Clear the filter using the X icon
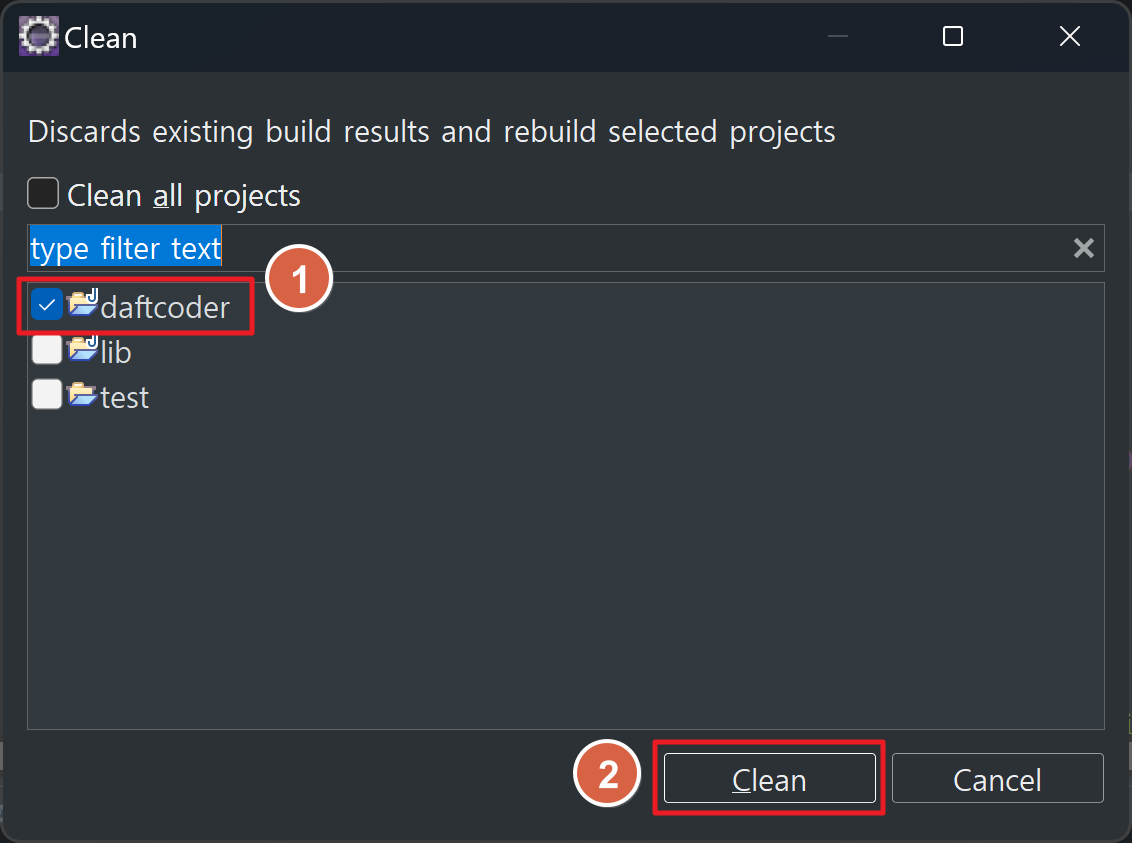 click(x=1084, y=246)
